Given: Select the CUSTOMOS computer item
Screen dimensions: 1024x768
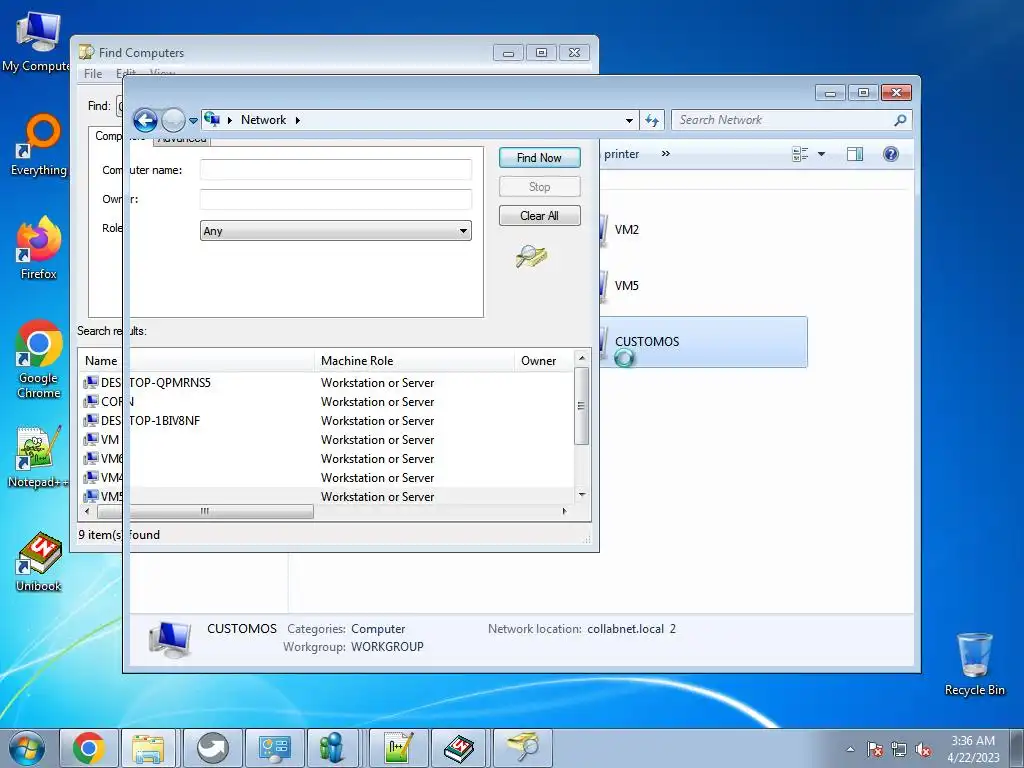Looking at the screenshot, I should 703,342.
